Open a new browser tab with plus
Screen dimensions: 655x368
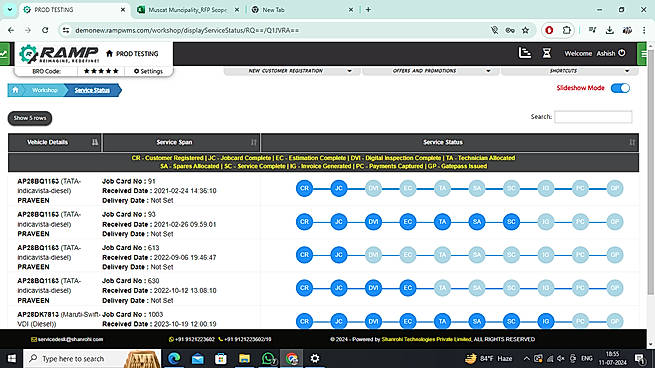pyautogui.click(x=368, y=10)
